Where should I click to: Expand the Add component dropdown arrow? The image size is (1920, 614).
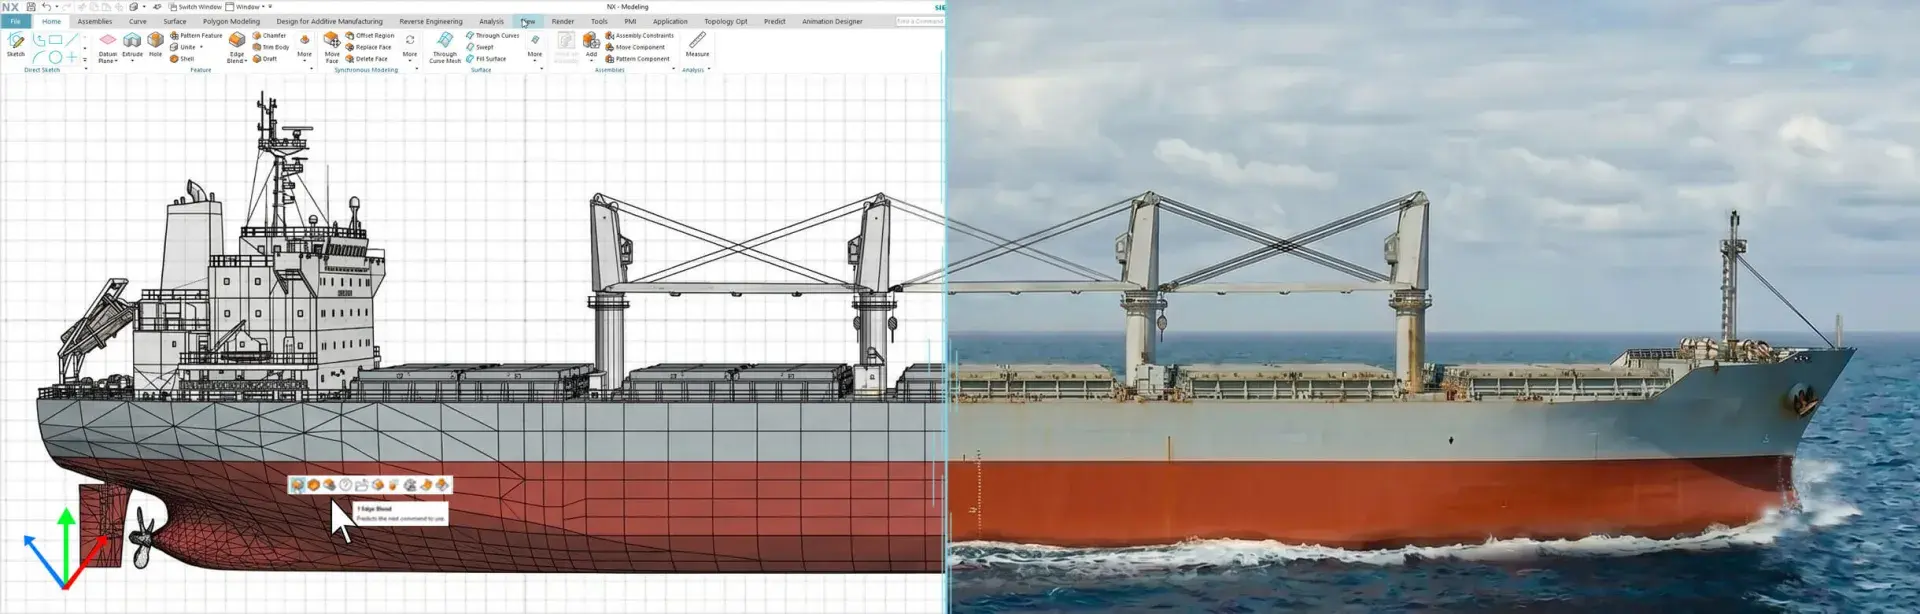pyautogui.click(x=591, y=60)
